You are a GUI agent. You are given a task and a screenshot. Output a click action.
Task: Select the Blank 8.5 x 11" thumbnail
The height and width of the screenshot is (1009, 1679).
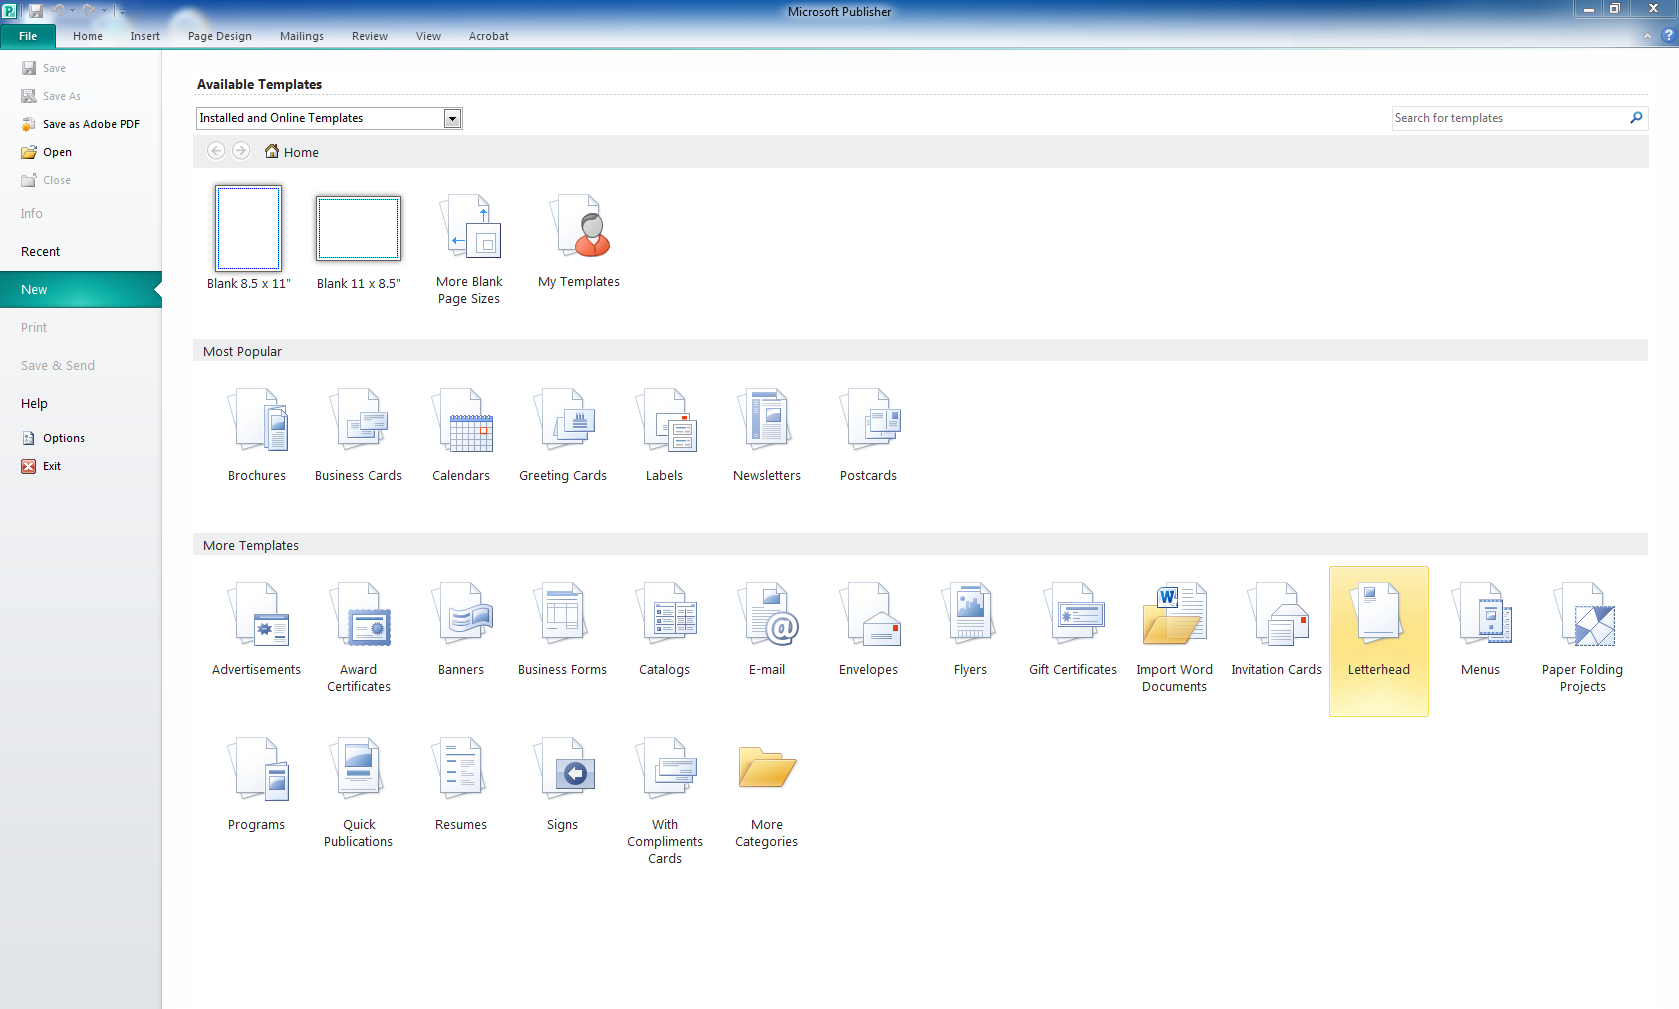coord(248,229)
